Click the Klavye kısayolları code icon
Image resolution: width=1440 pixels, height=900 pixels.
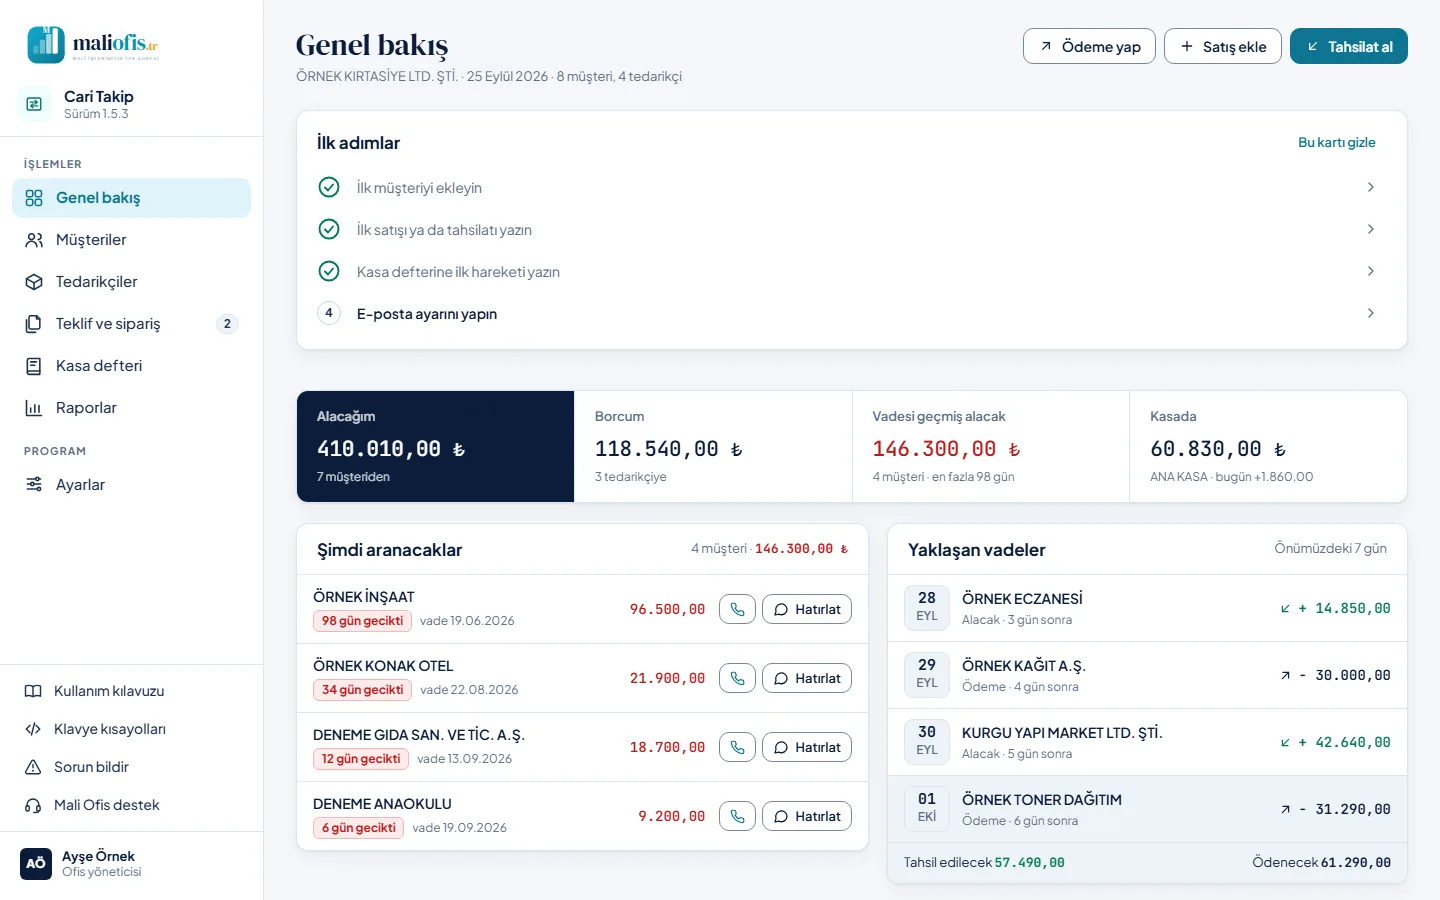click(x=33, y=729)
